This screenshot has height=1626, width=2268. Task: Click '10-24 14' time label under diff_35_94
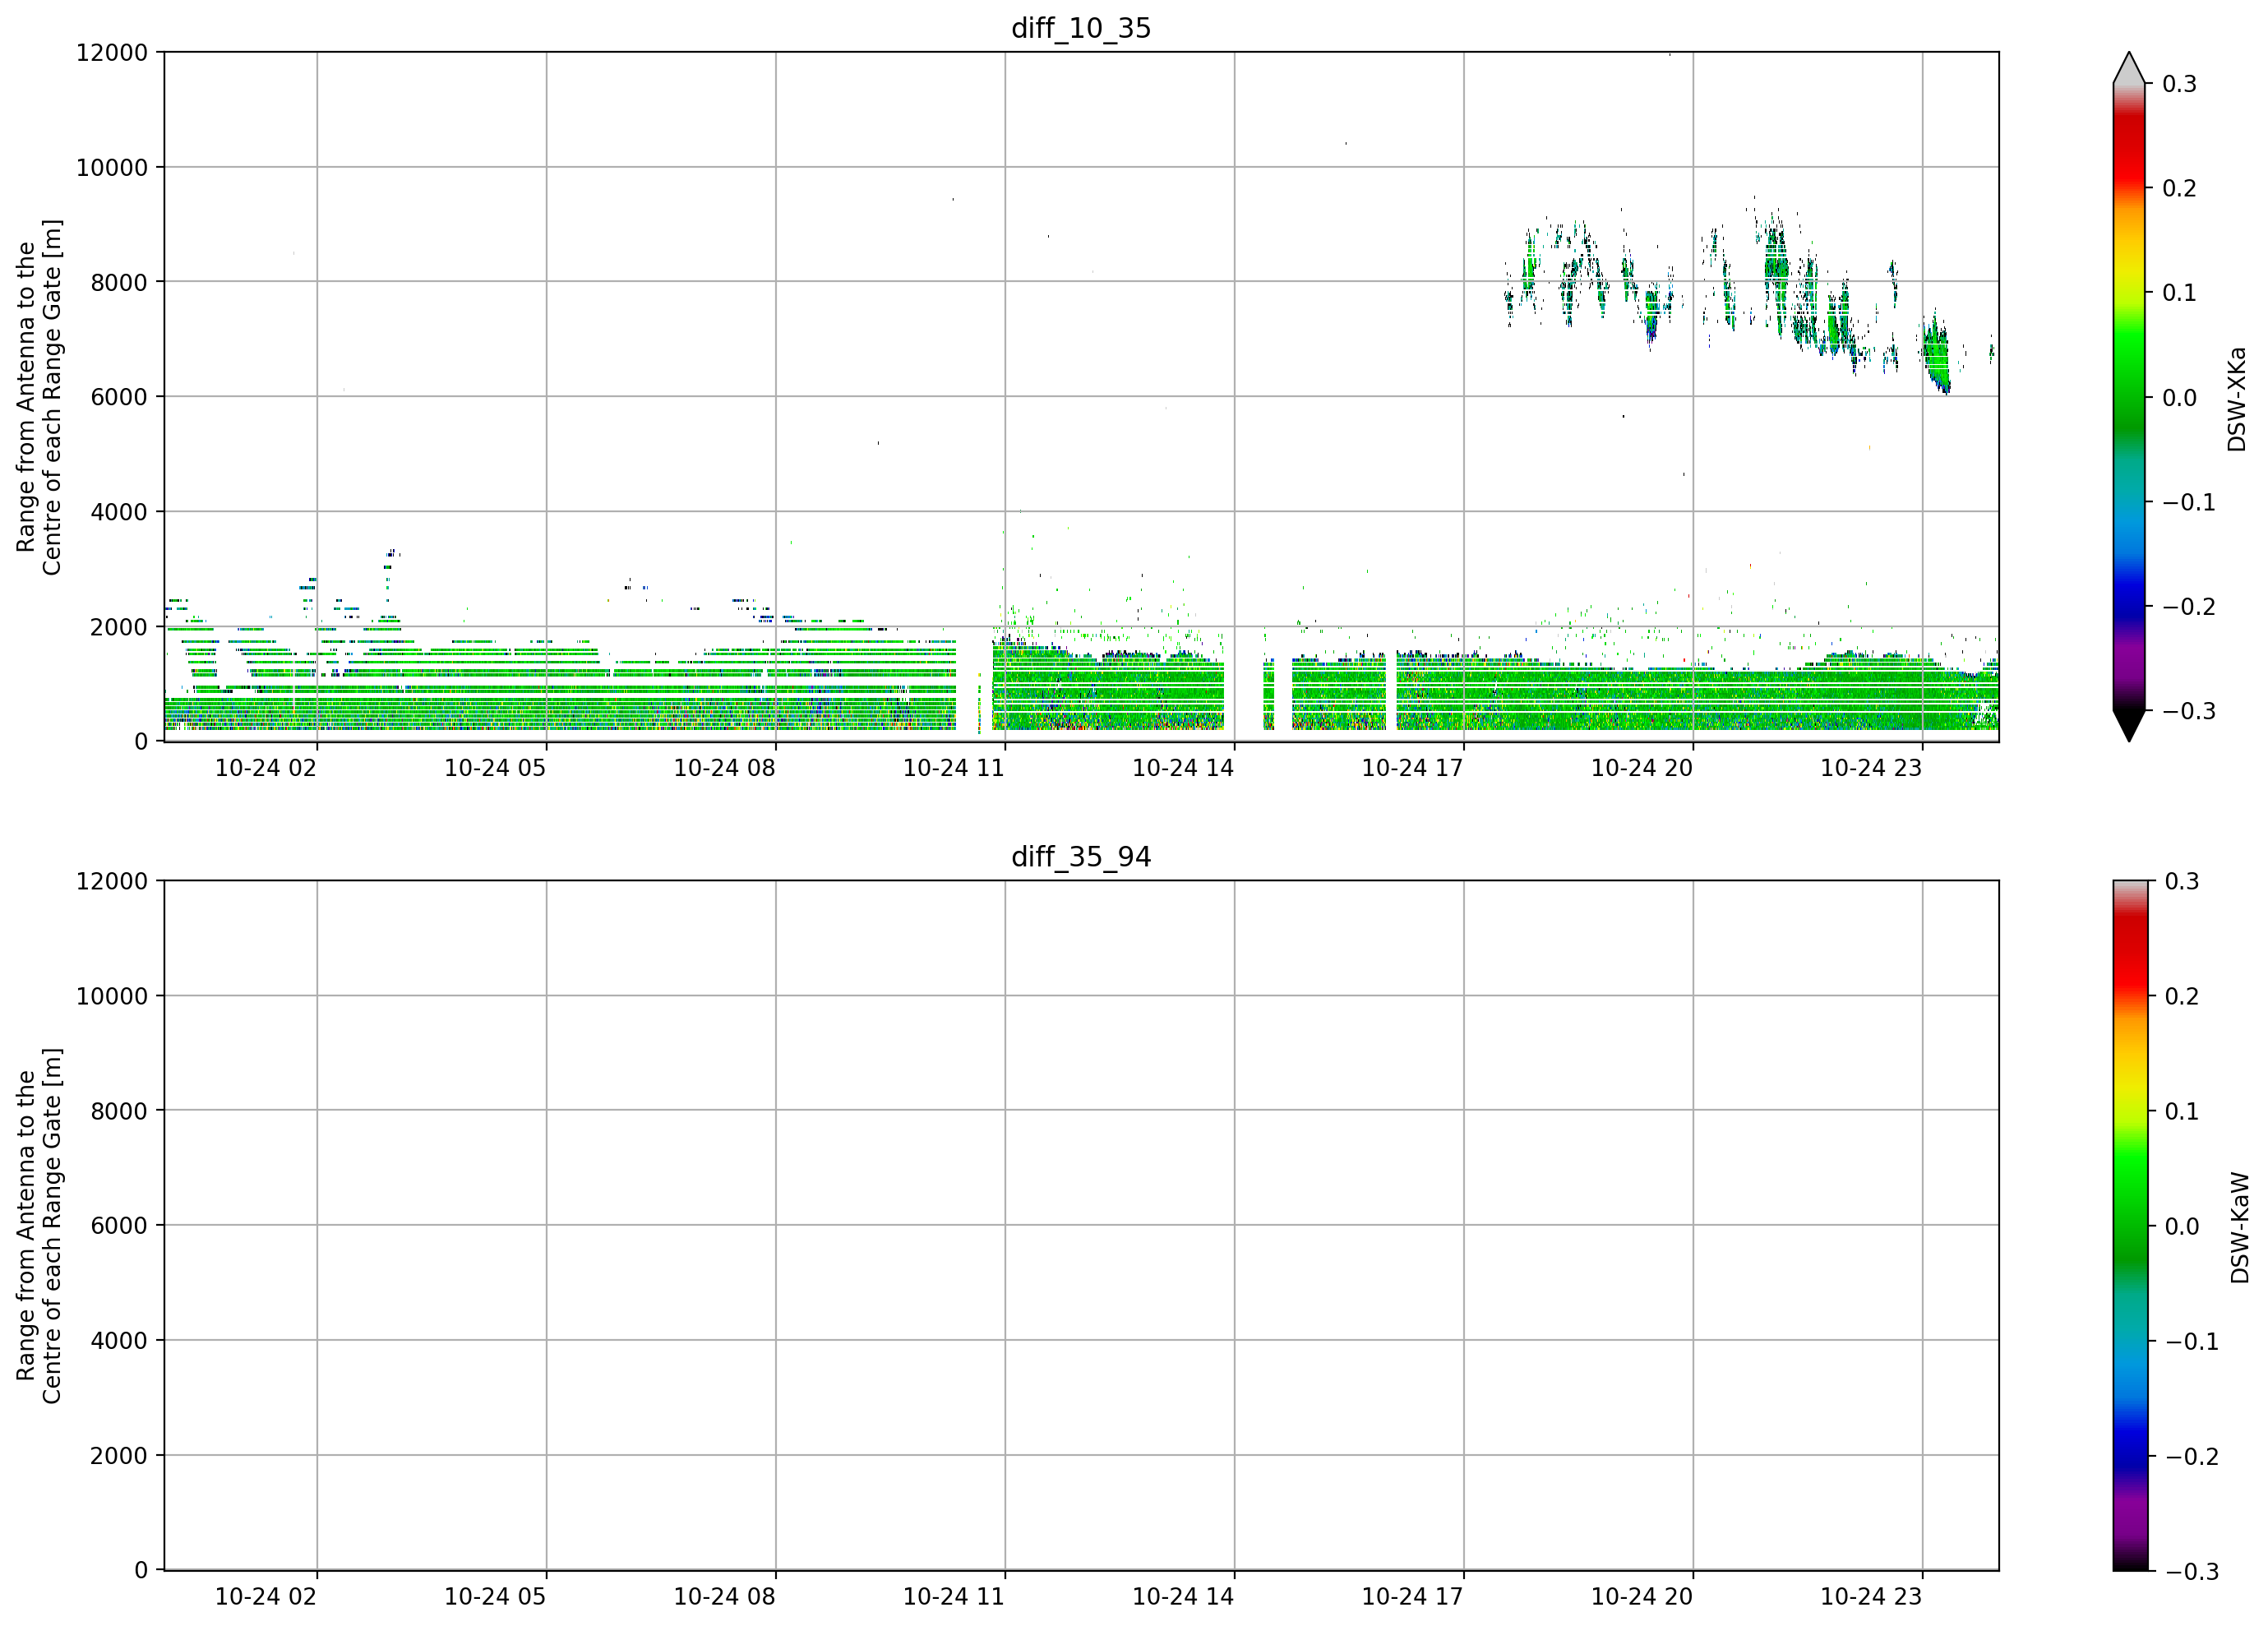pos(1183,1597)
